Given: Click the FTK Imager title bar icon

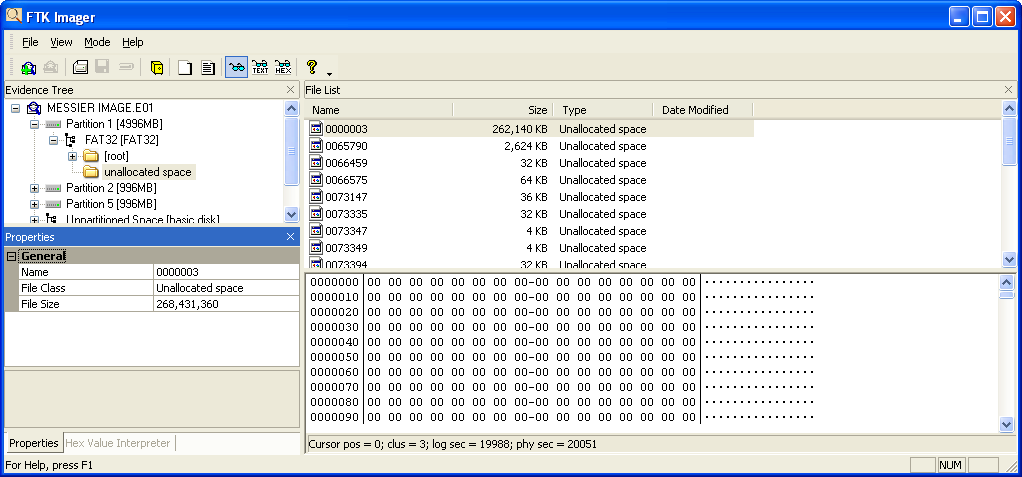Looking at the screenshot, I should pyautogui.click(x=14, y=16).
